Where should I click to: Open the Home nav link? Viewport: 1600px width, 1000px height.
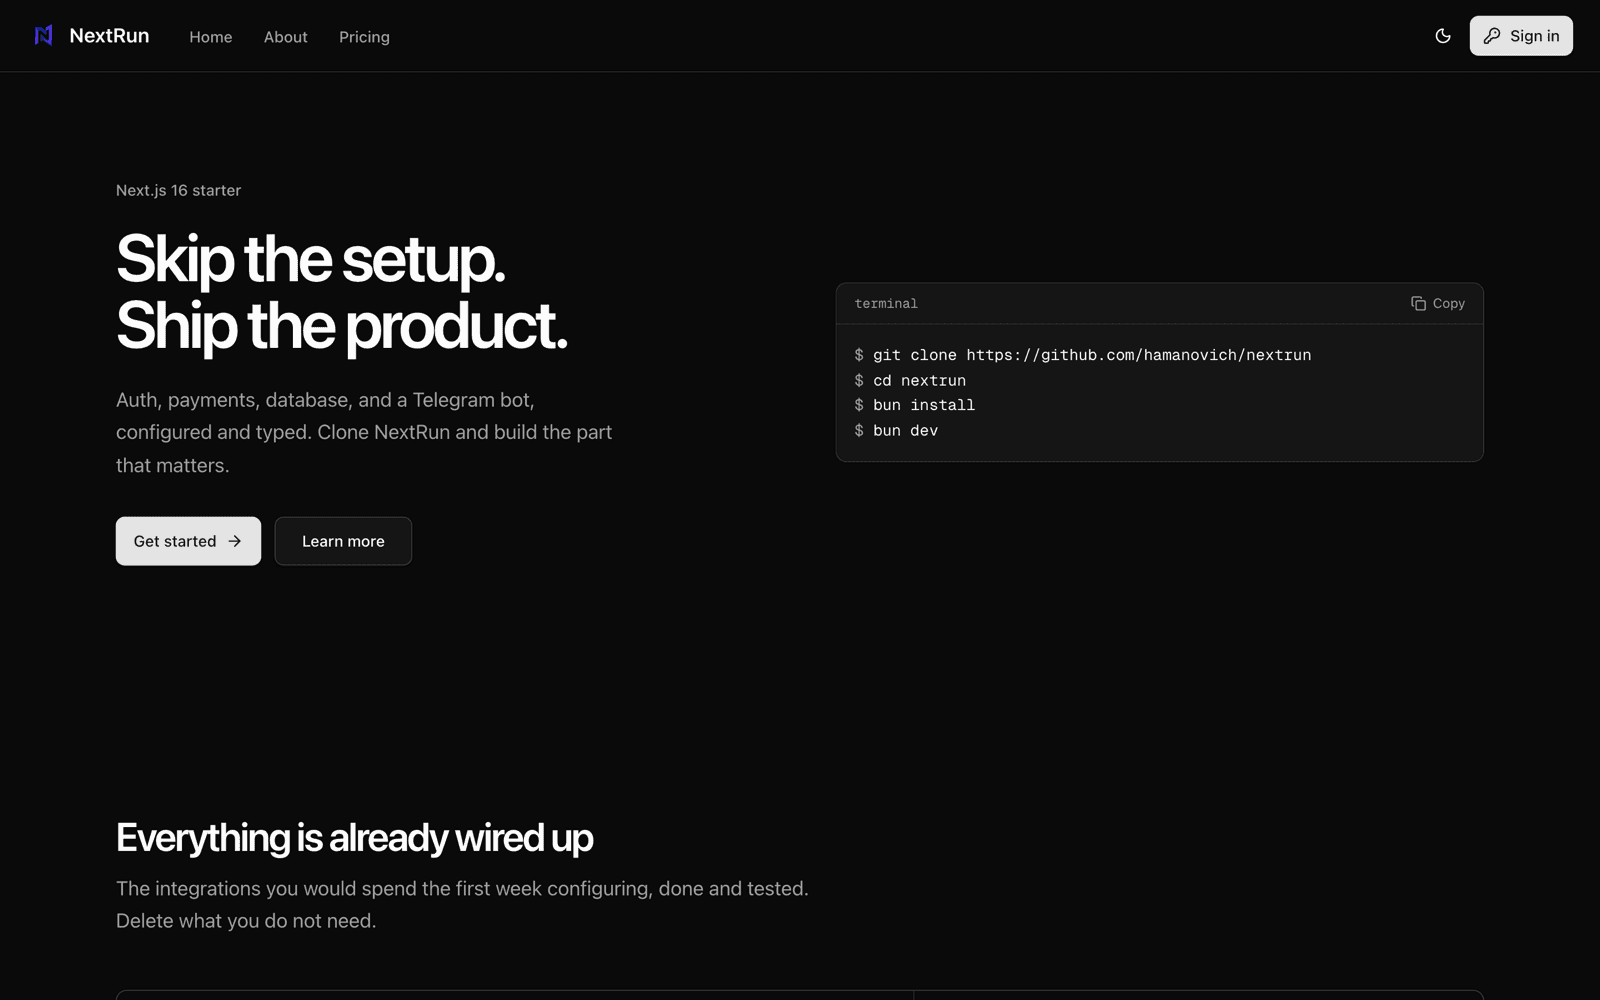(x=211, y=37)
